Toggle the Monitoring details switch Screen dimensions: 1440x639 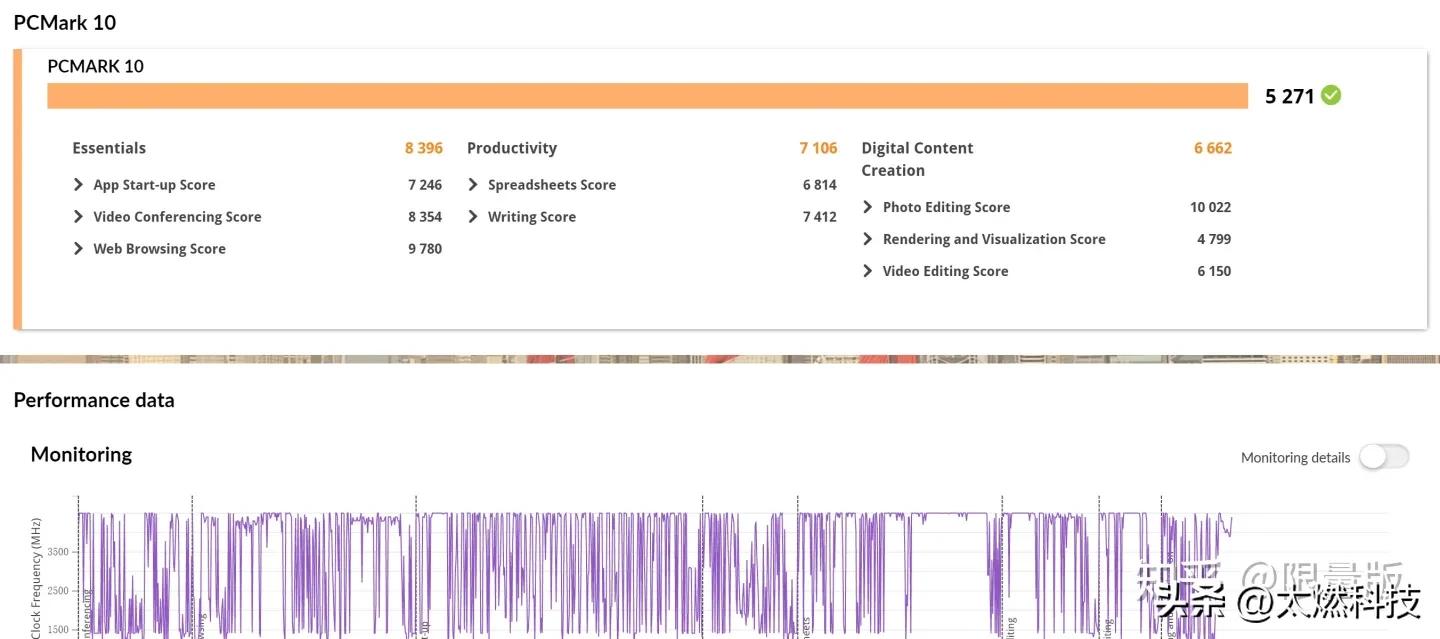pos(1384,457)
